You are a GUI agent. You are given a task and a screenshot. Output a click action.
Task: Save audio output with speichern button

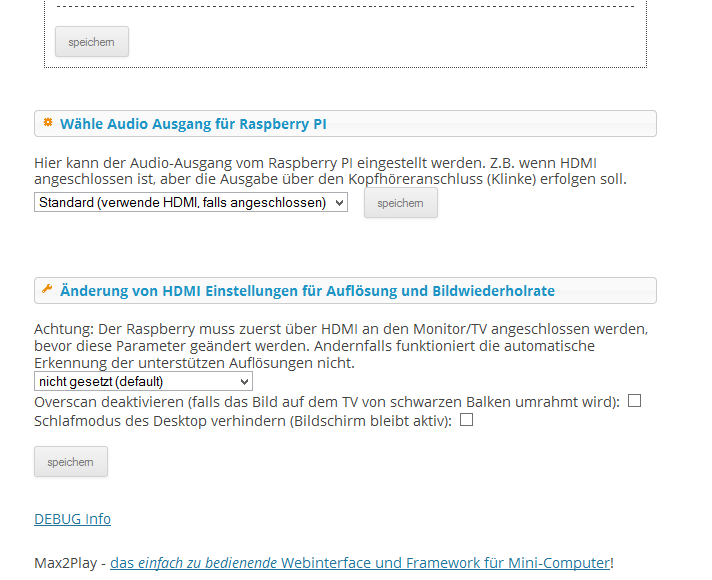400,203
